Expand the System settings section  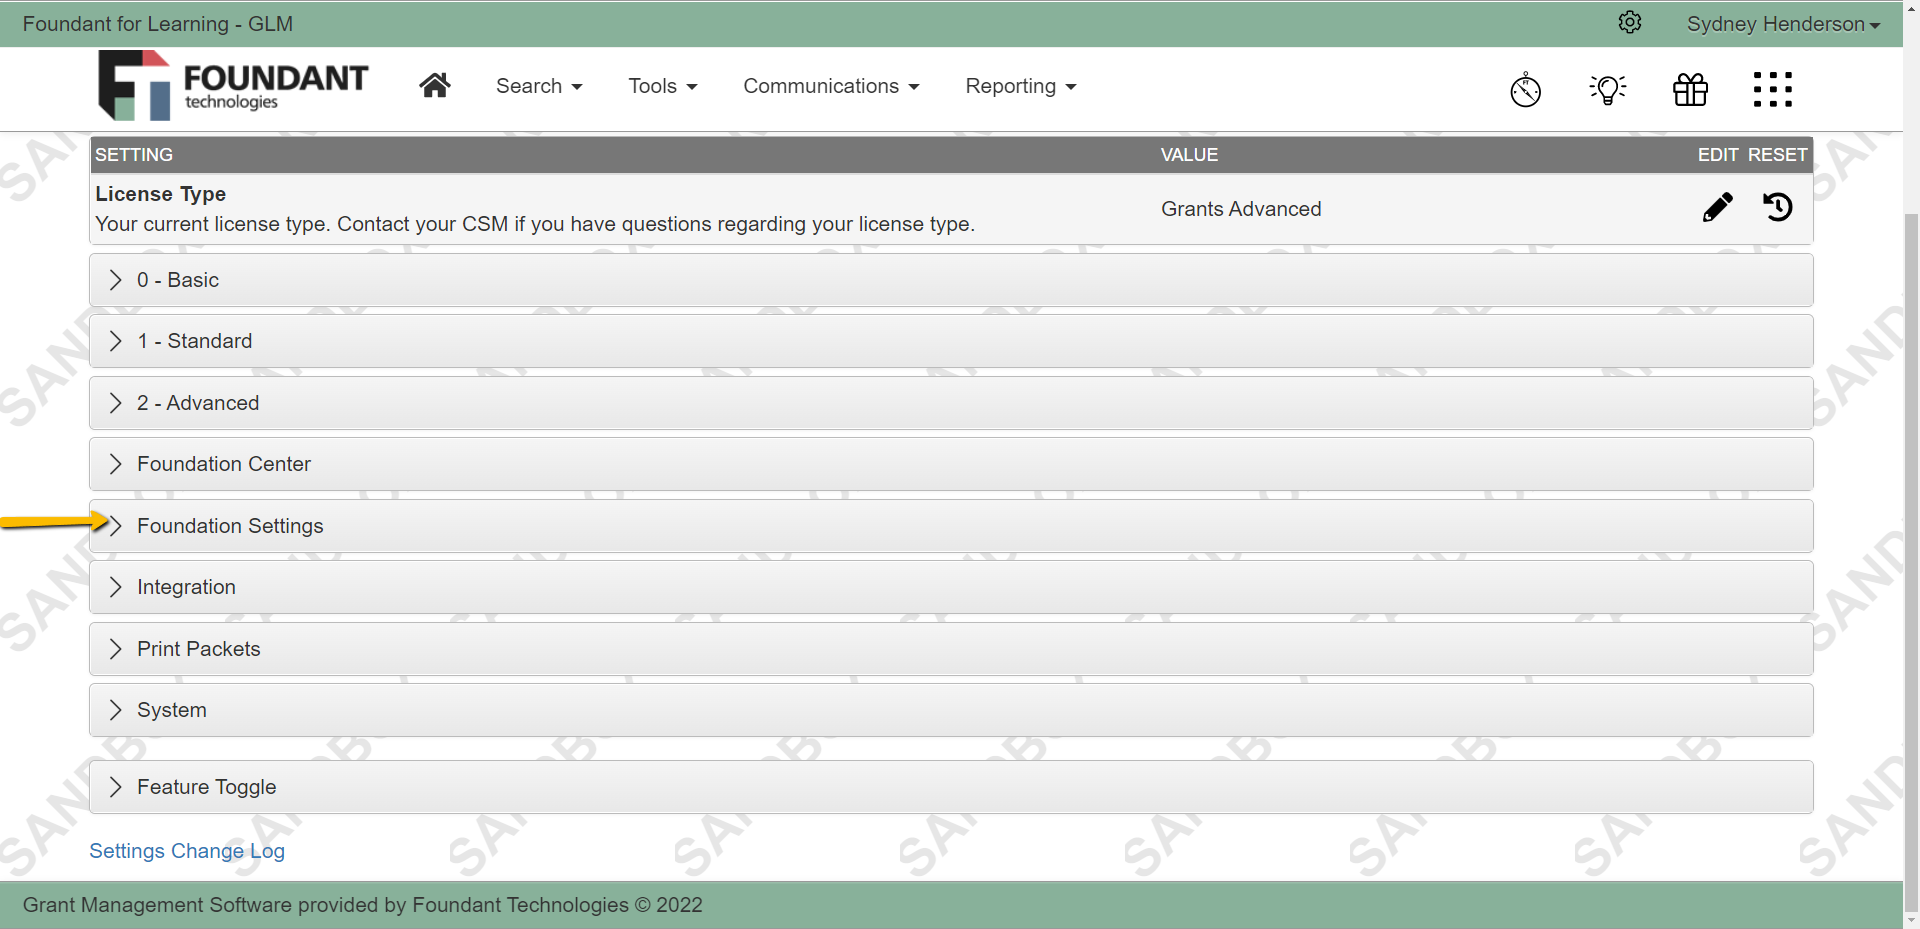point(172,709)
